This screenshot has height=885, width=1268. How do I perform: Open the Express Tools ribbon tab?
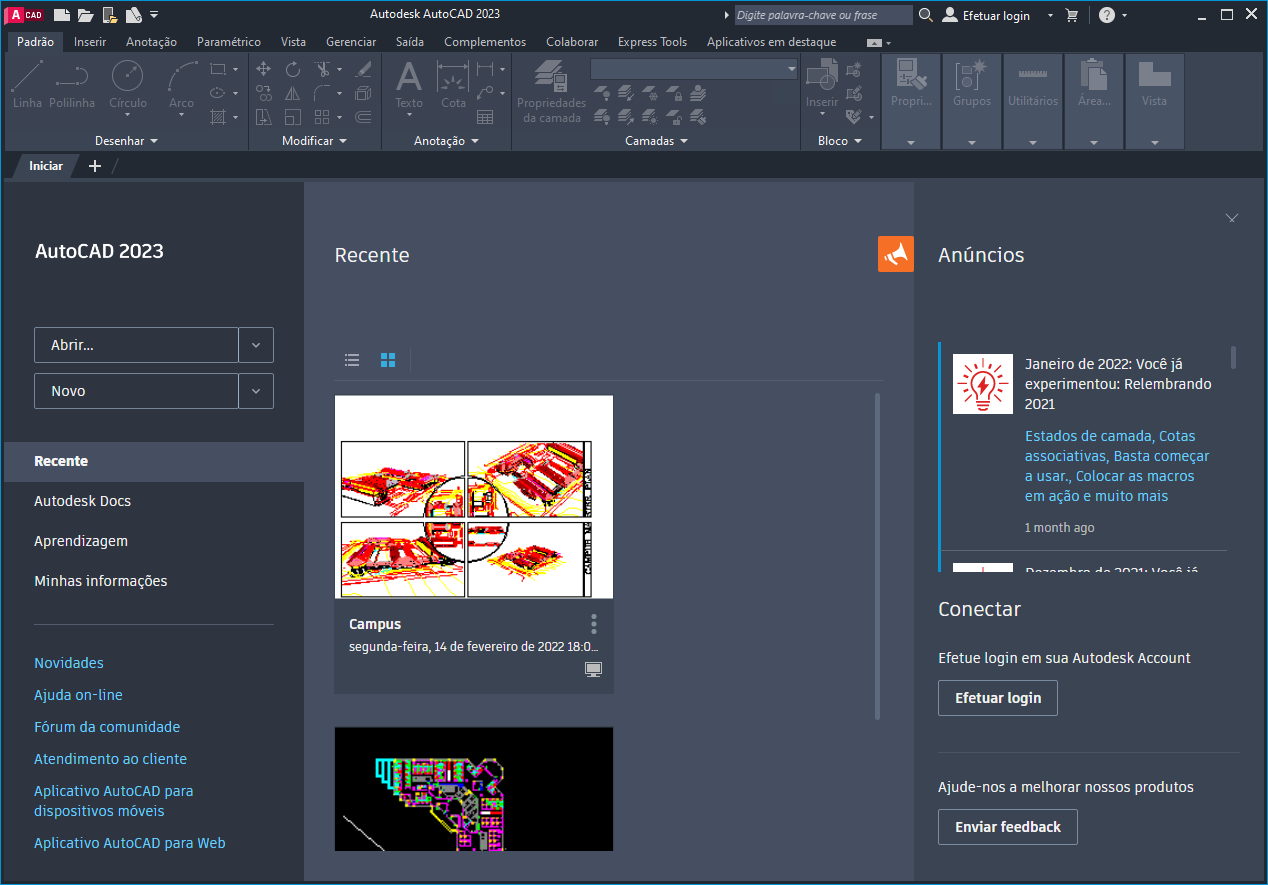[652, 42]
